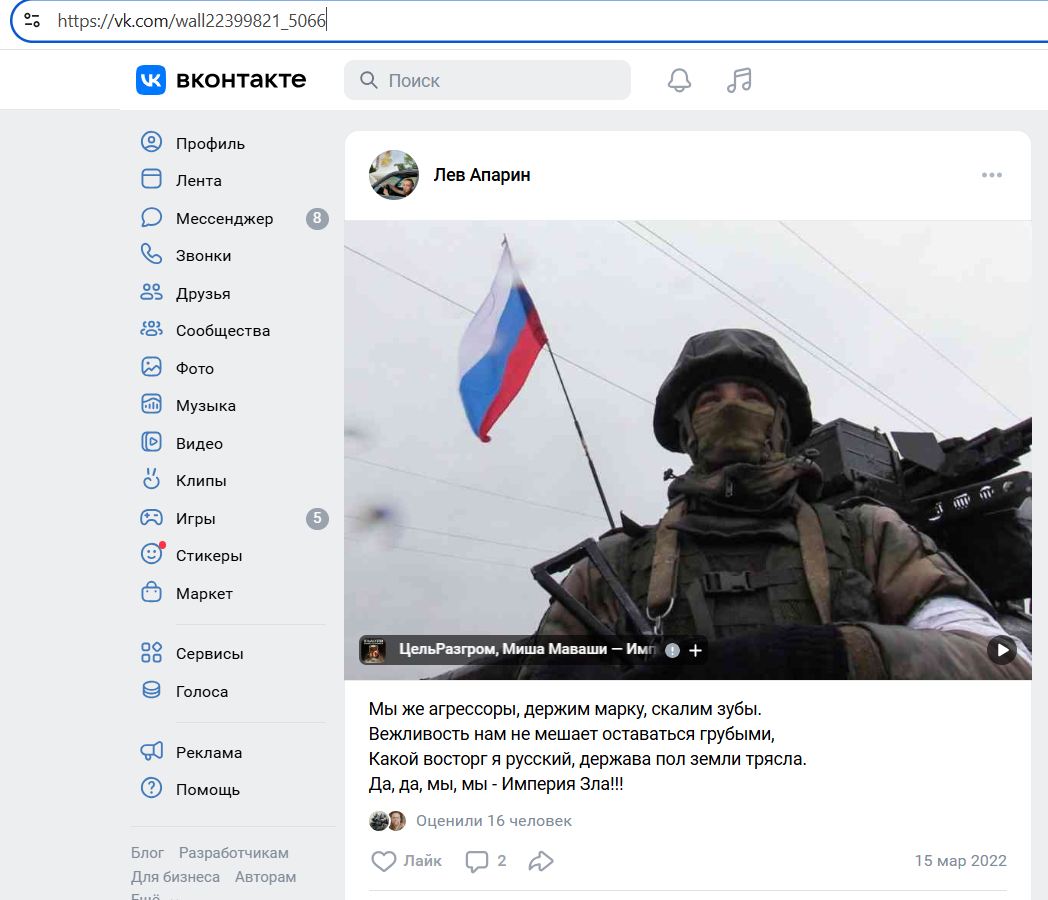Open the Сообщества section
1048x900 pixels.
pyautogui.click(x=222, y=331)
